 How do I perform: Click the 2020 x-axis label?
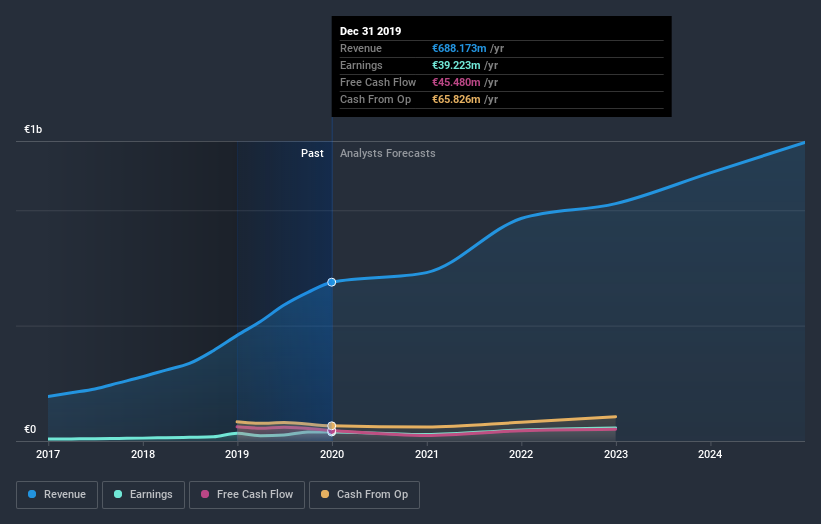pos(332,454)
